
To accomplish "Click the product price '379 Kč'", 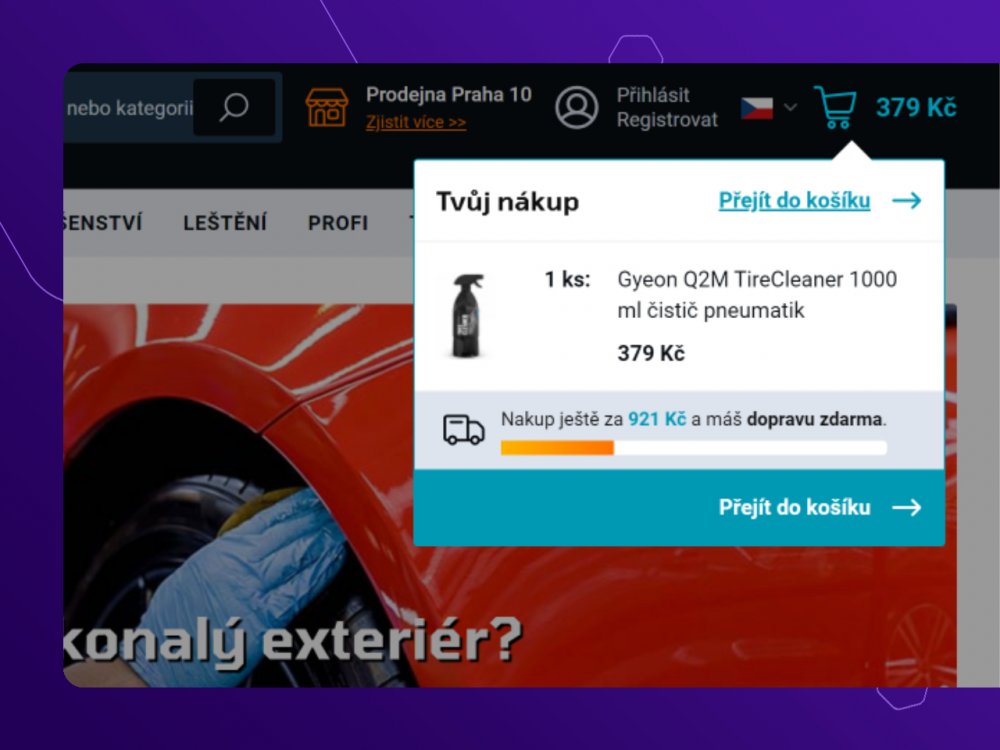I will (651, 353).
